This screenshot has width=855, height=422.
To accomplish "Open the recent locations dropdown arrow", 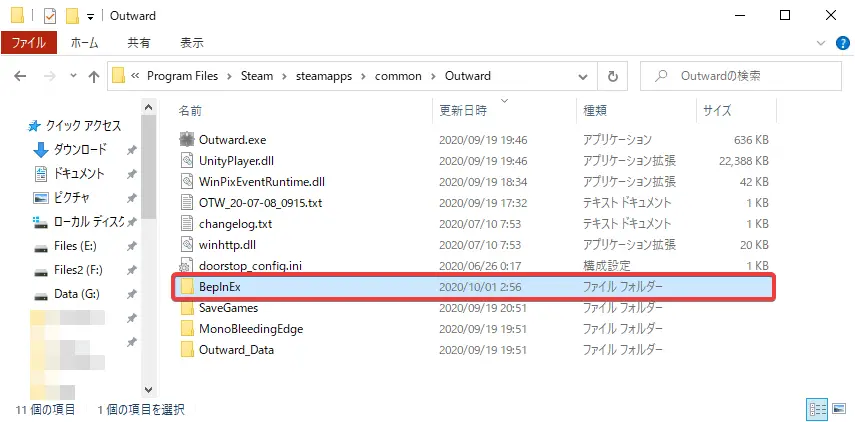I will [74, 76].
